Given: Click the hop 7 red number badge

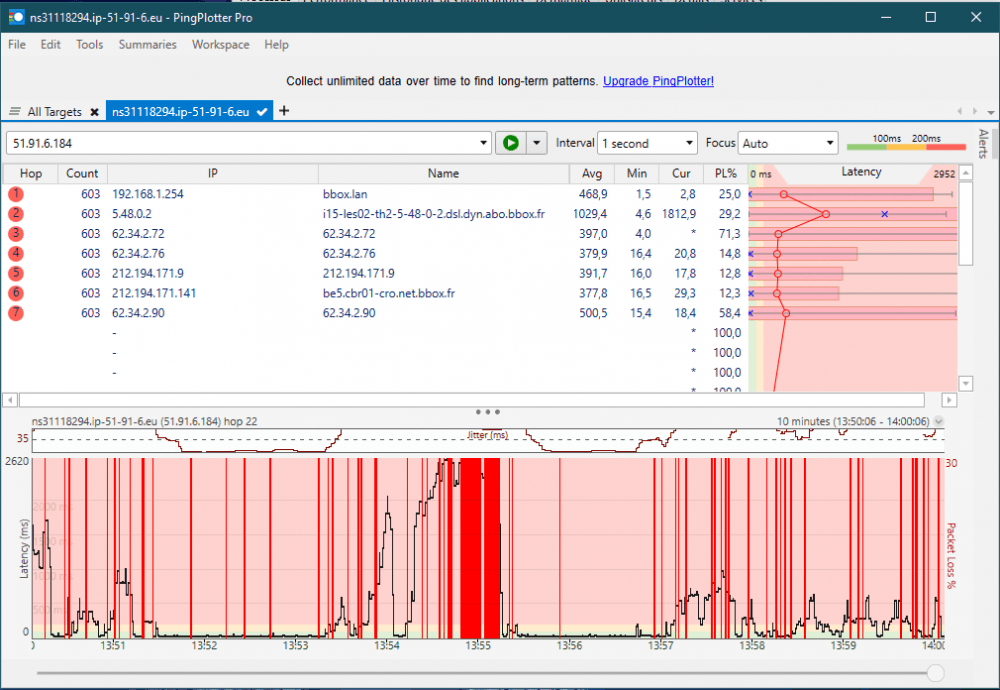Looking at the screenshot, I should point(16,313).
